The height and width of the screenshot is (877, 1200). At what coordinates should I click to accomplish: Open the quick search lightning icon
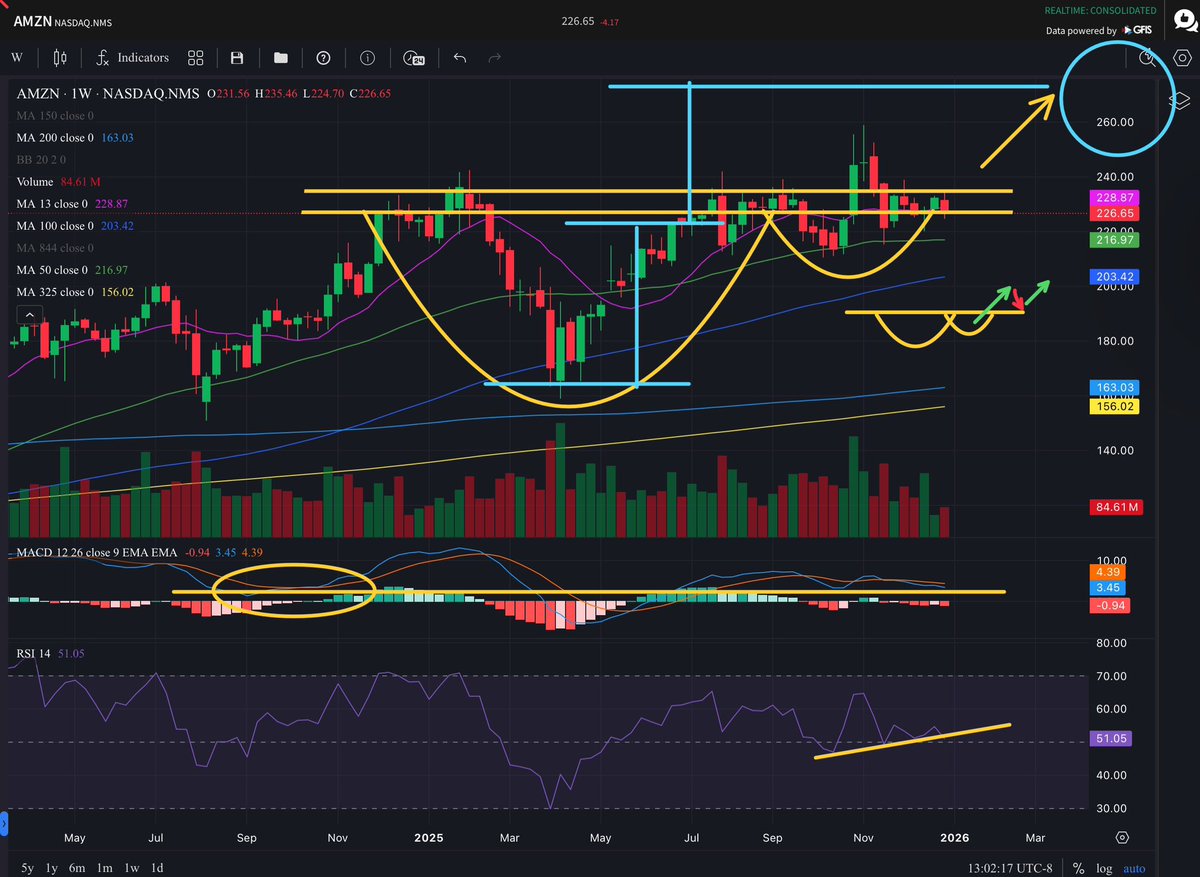pos(1147,58)
